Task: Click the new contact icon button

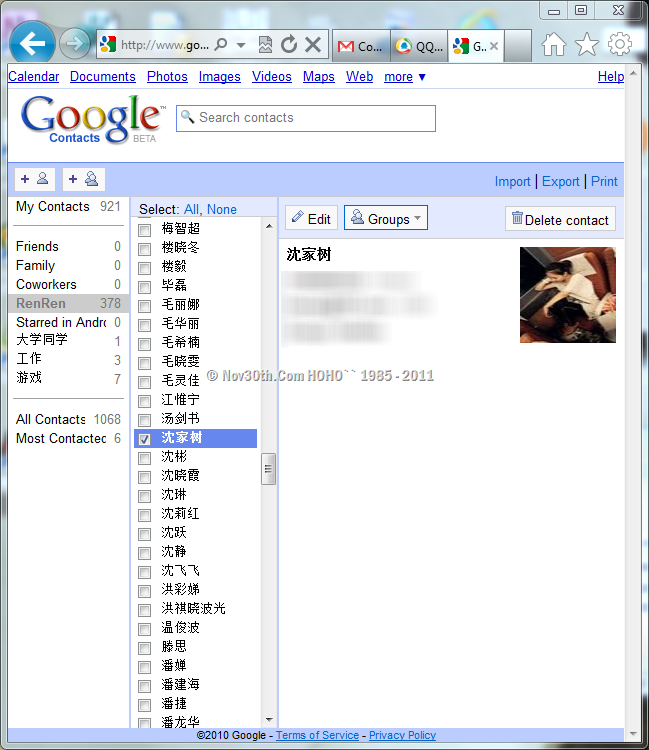Action: [35, 179]
